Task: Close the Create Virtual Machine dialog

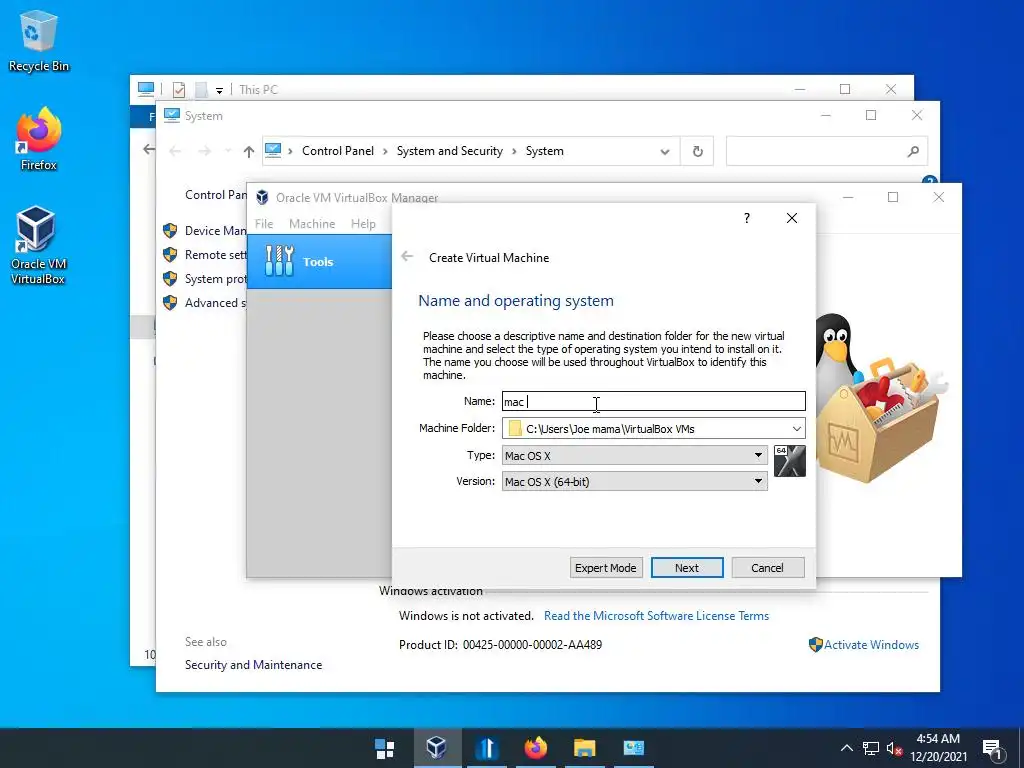Action: pos(792,218)
